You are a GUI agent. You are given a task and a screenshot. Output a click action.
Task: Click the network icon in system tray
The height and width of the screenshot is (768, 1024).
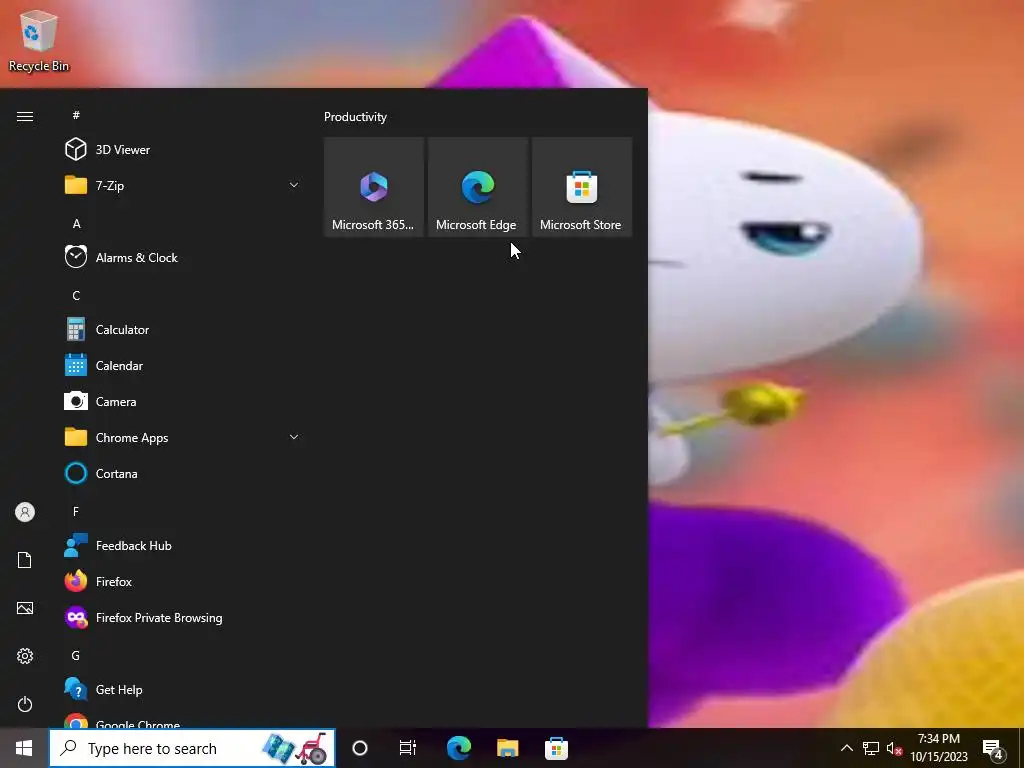871,748
